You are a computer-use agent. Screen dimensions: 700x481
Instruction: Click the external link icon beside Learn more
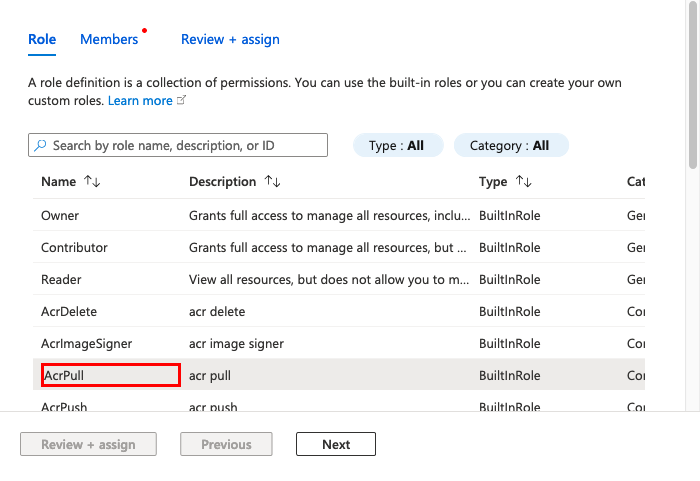tap(181, 101)
